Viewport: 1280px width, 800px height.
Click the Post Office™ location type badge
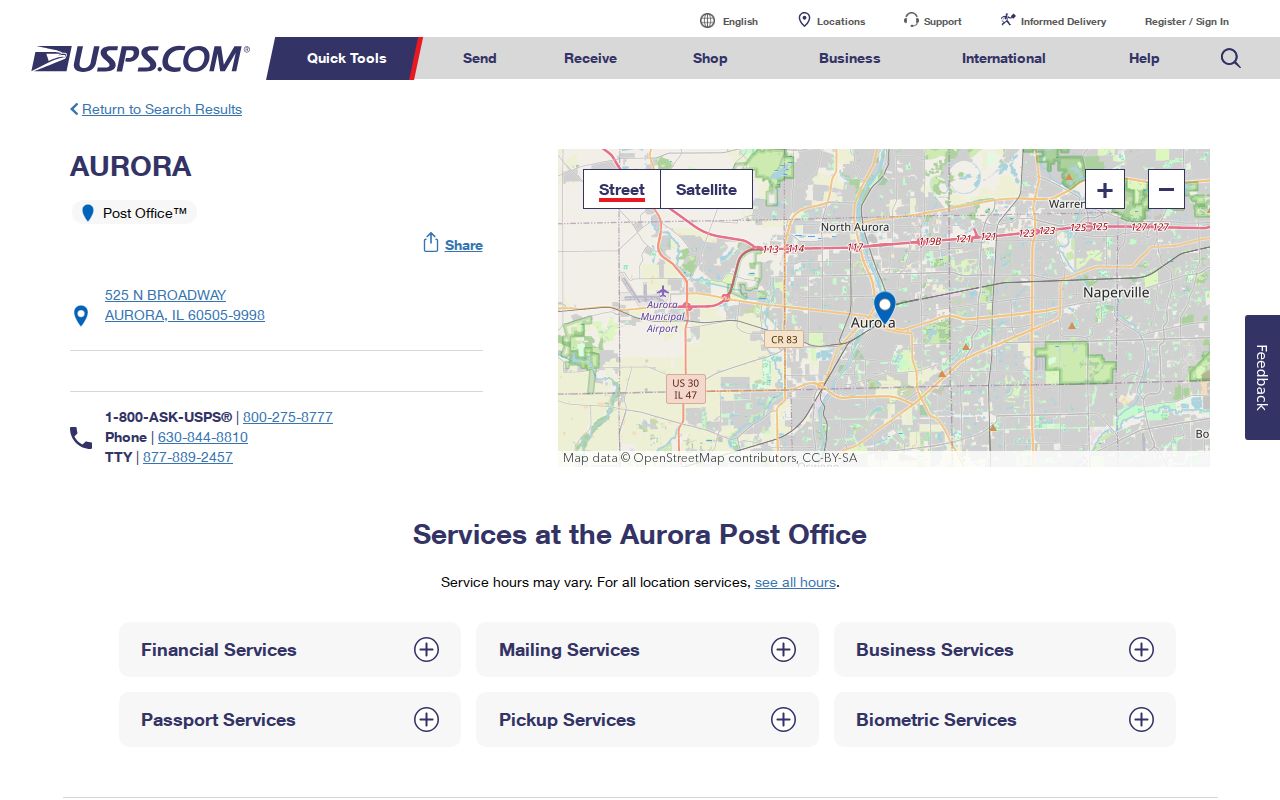(x=134, y=213)
